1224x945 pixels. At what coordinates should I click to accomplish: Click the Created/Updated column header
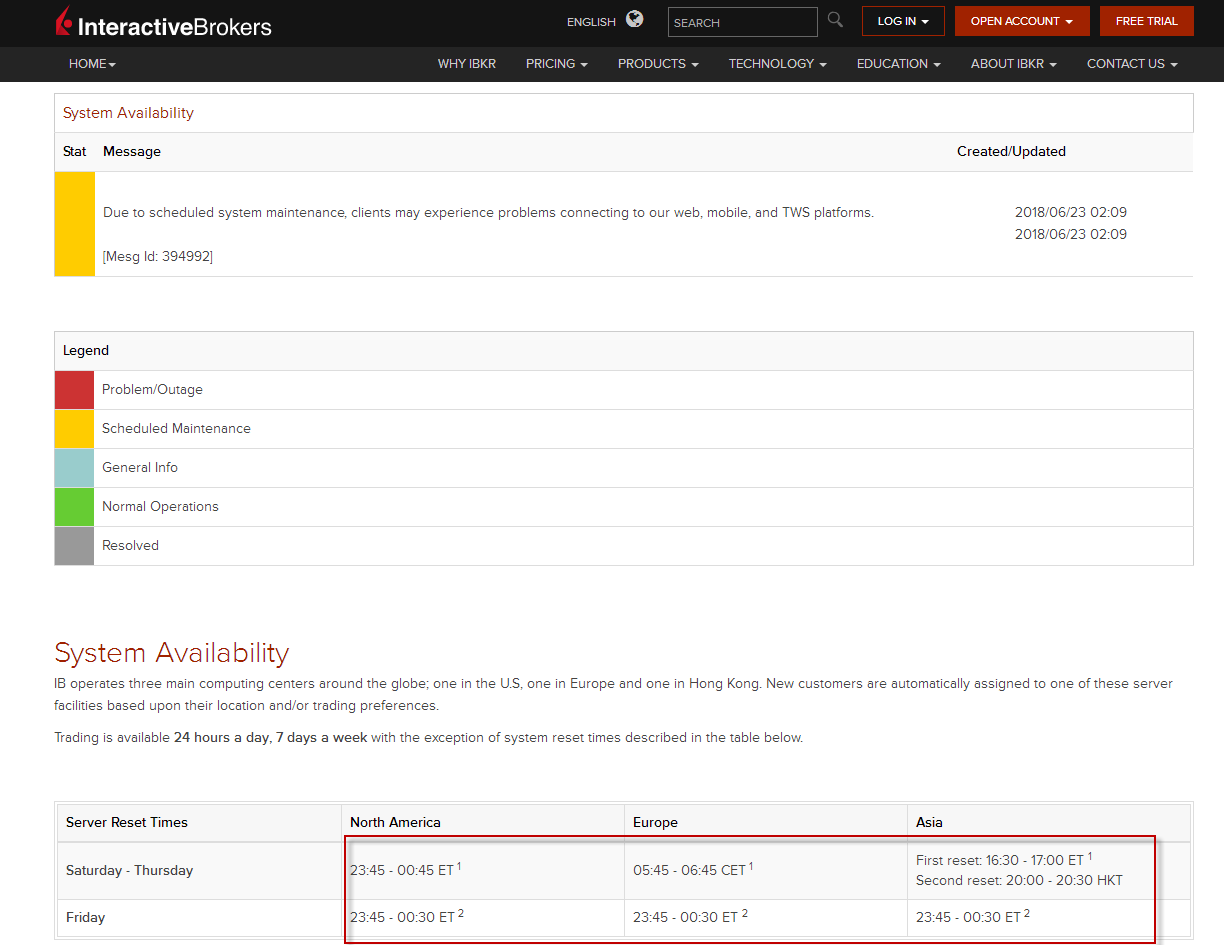pyautogui.click(x=1011, y=152)
